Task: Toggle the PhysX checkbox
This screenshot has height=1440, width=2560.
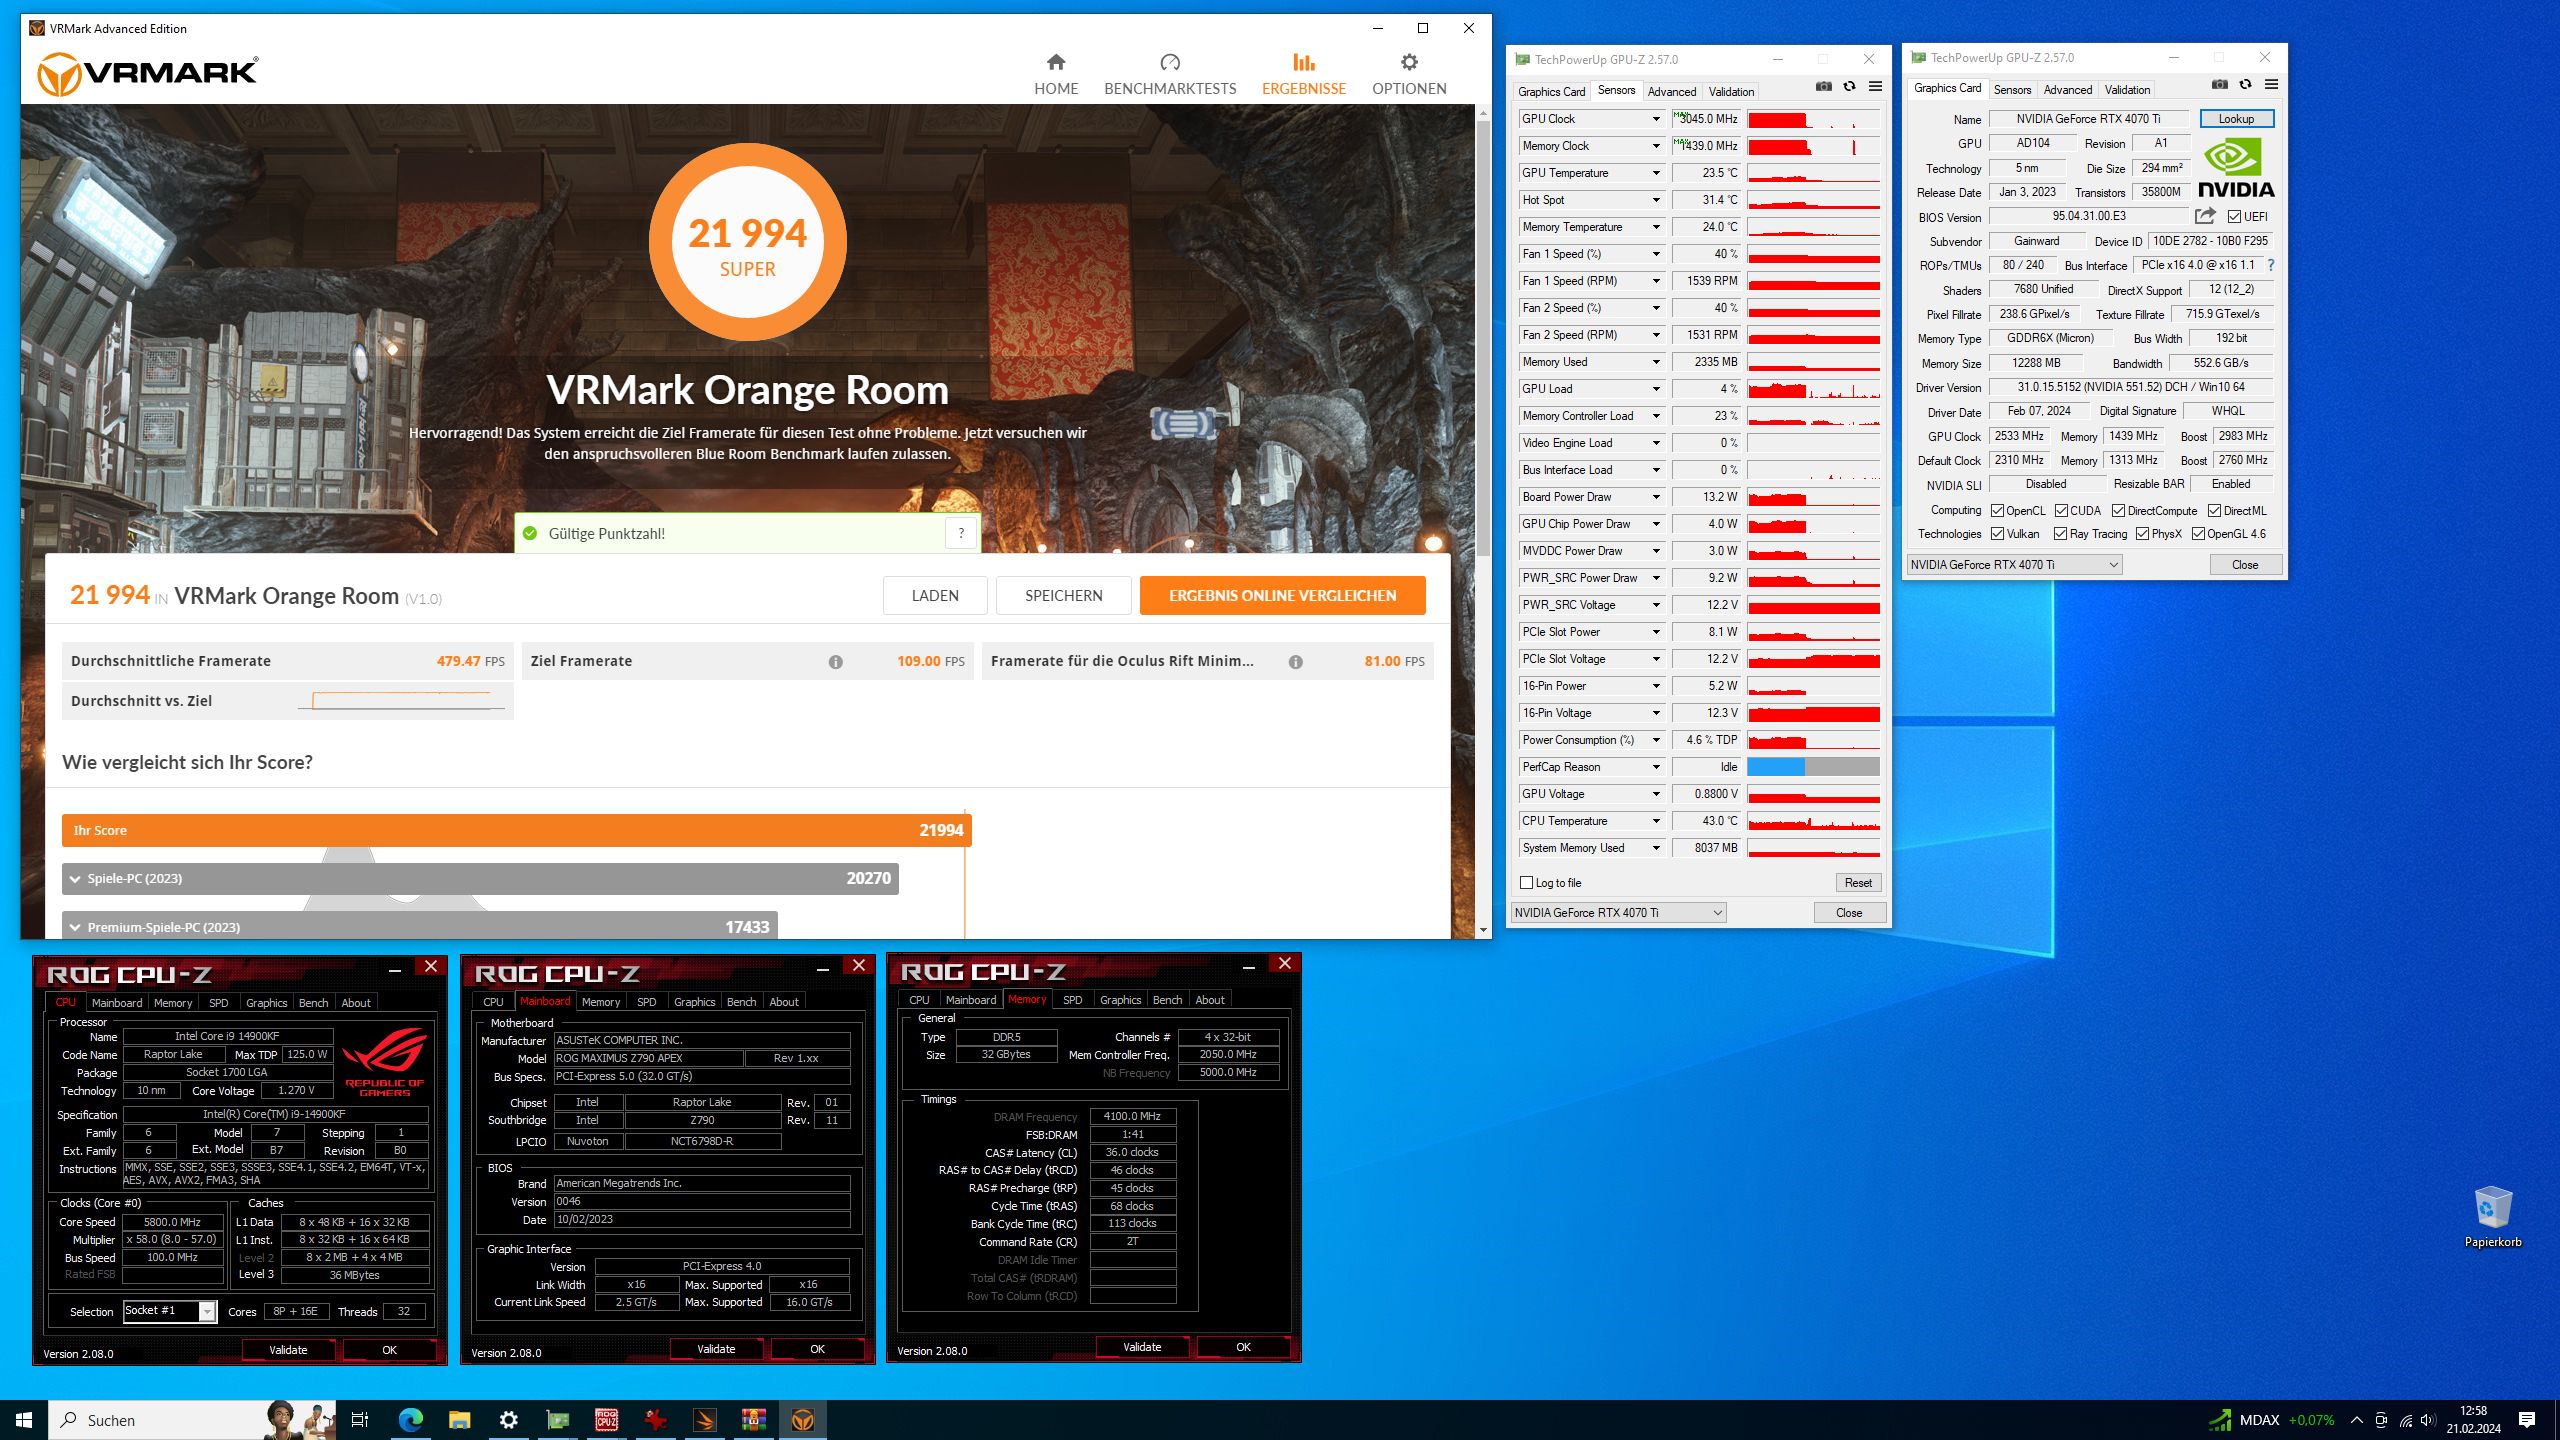Action: [x=2142, y=534]
